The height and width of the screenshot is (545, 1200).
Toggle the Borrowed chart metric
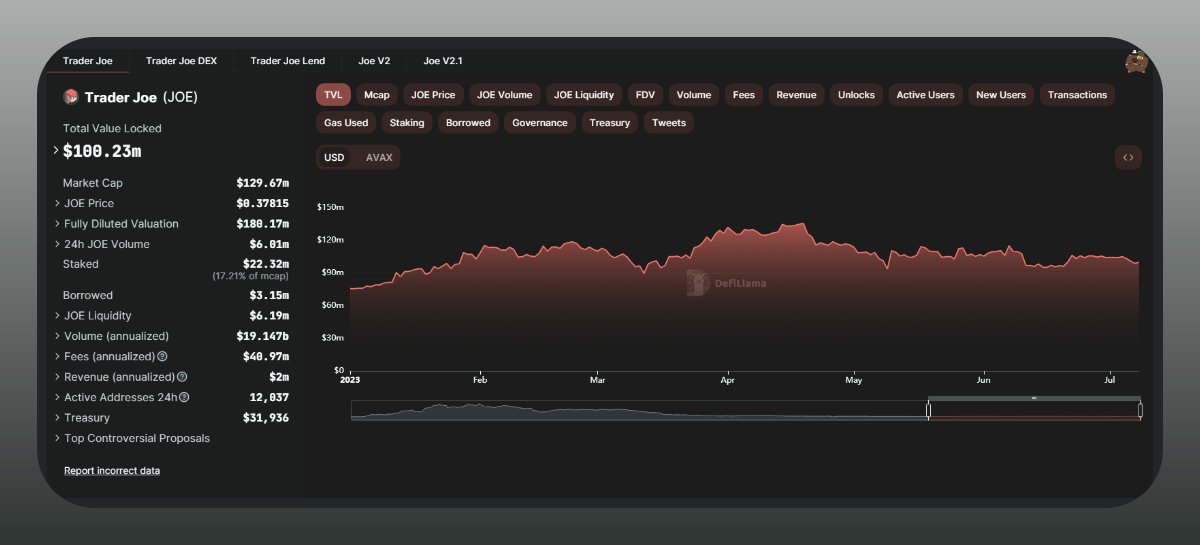click(x=468, y=123)
